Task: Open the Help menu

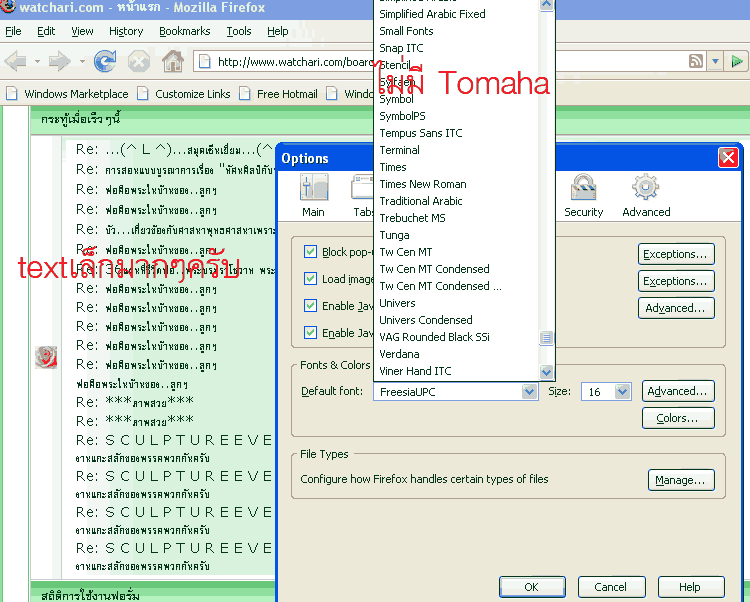Action: click(x=277, y=31)
